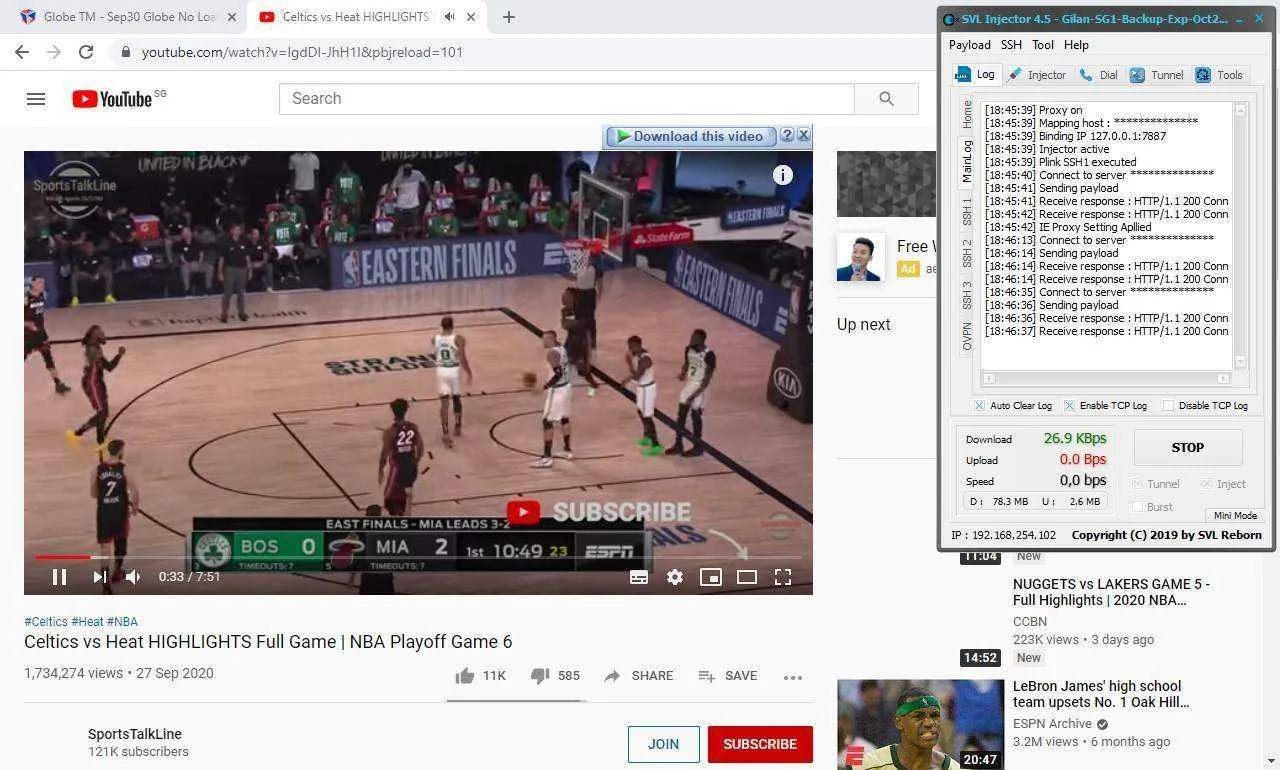Toggle subtitles/closed captions icon

[x=639, y=577]
